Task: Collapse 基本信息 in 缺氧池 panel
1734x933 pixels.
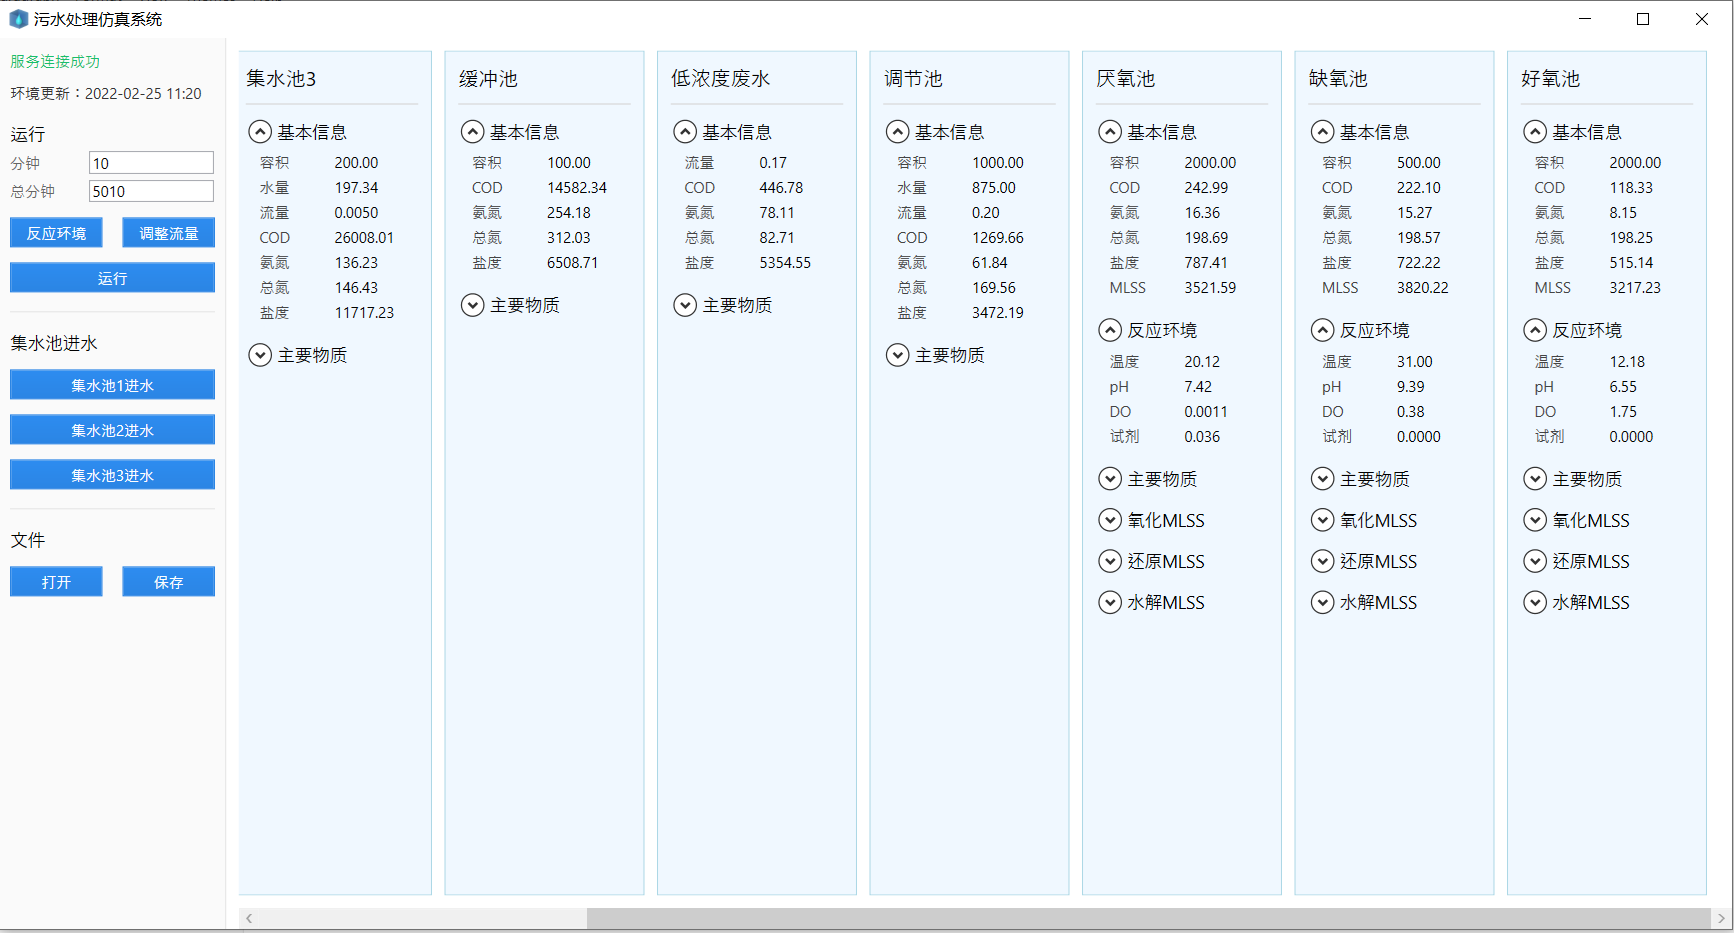Action: point(1323,132)
